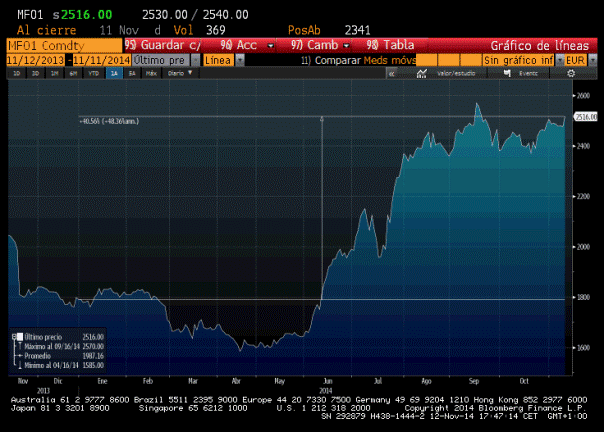
Task: Open the Último pre field dropdown arrow
Action: click(x=196, y=61)
